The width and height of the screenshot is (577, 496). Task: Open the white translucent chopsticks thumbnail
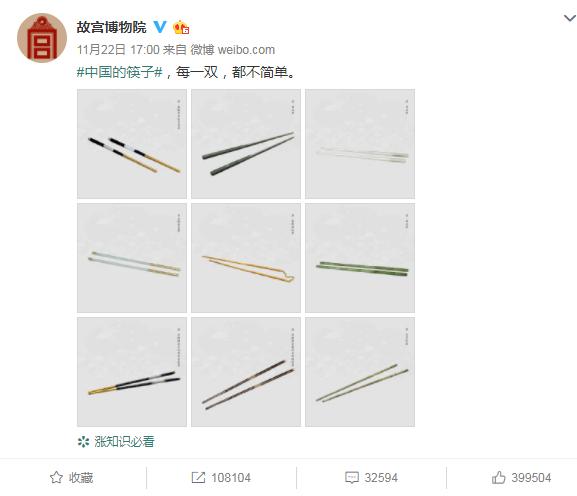(x=360, y=144)
